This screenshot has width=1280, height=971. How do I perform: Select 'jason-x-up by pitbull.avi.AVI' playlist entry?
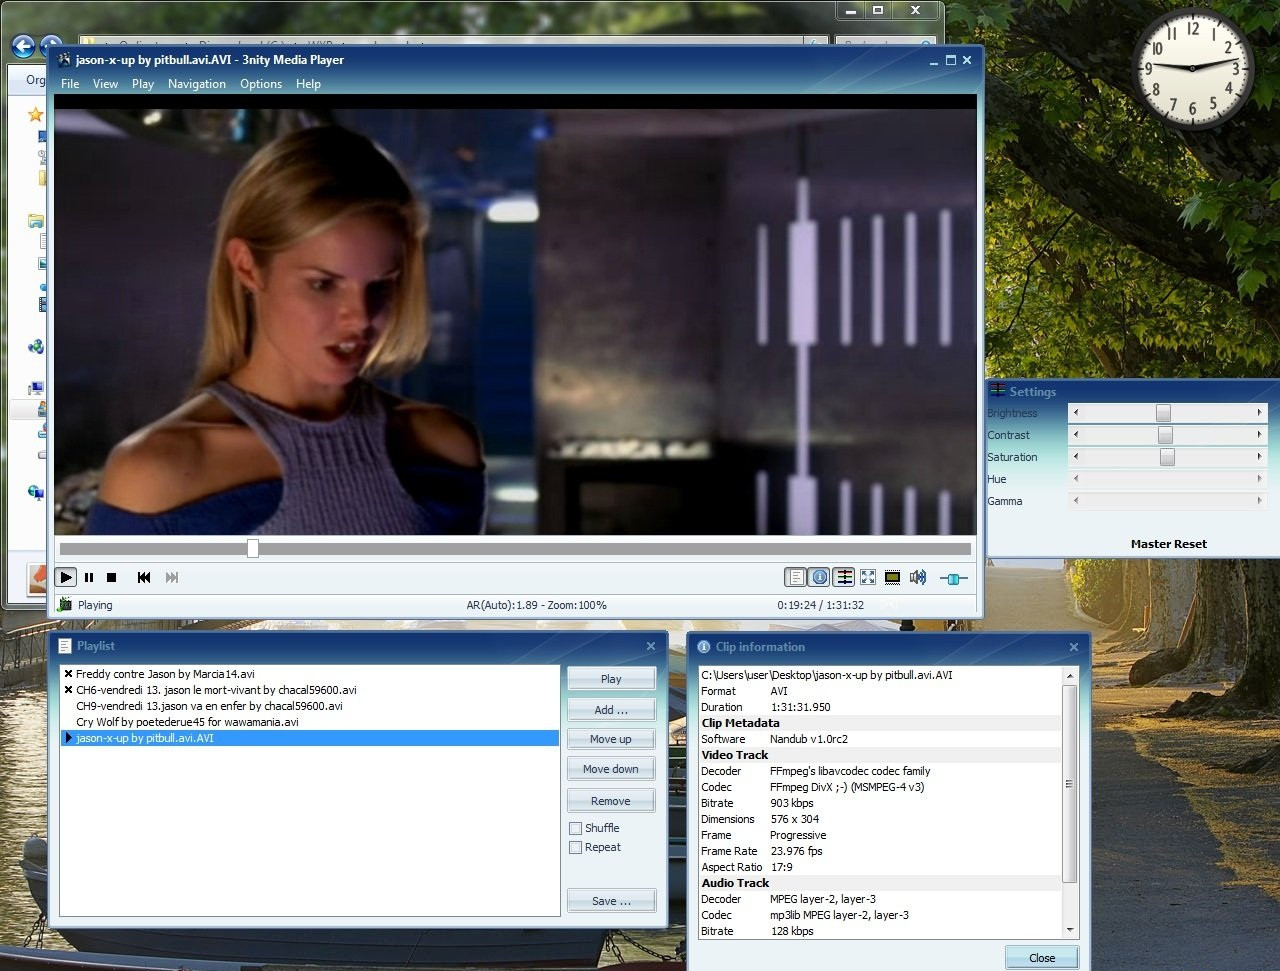tap(309, 738)
